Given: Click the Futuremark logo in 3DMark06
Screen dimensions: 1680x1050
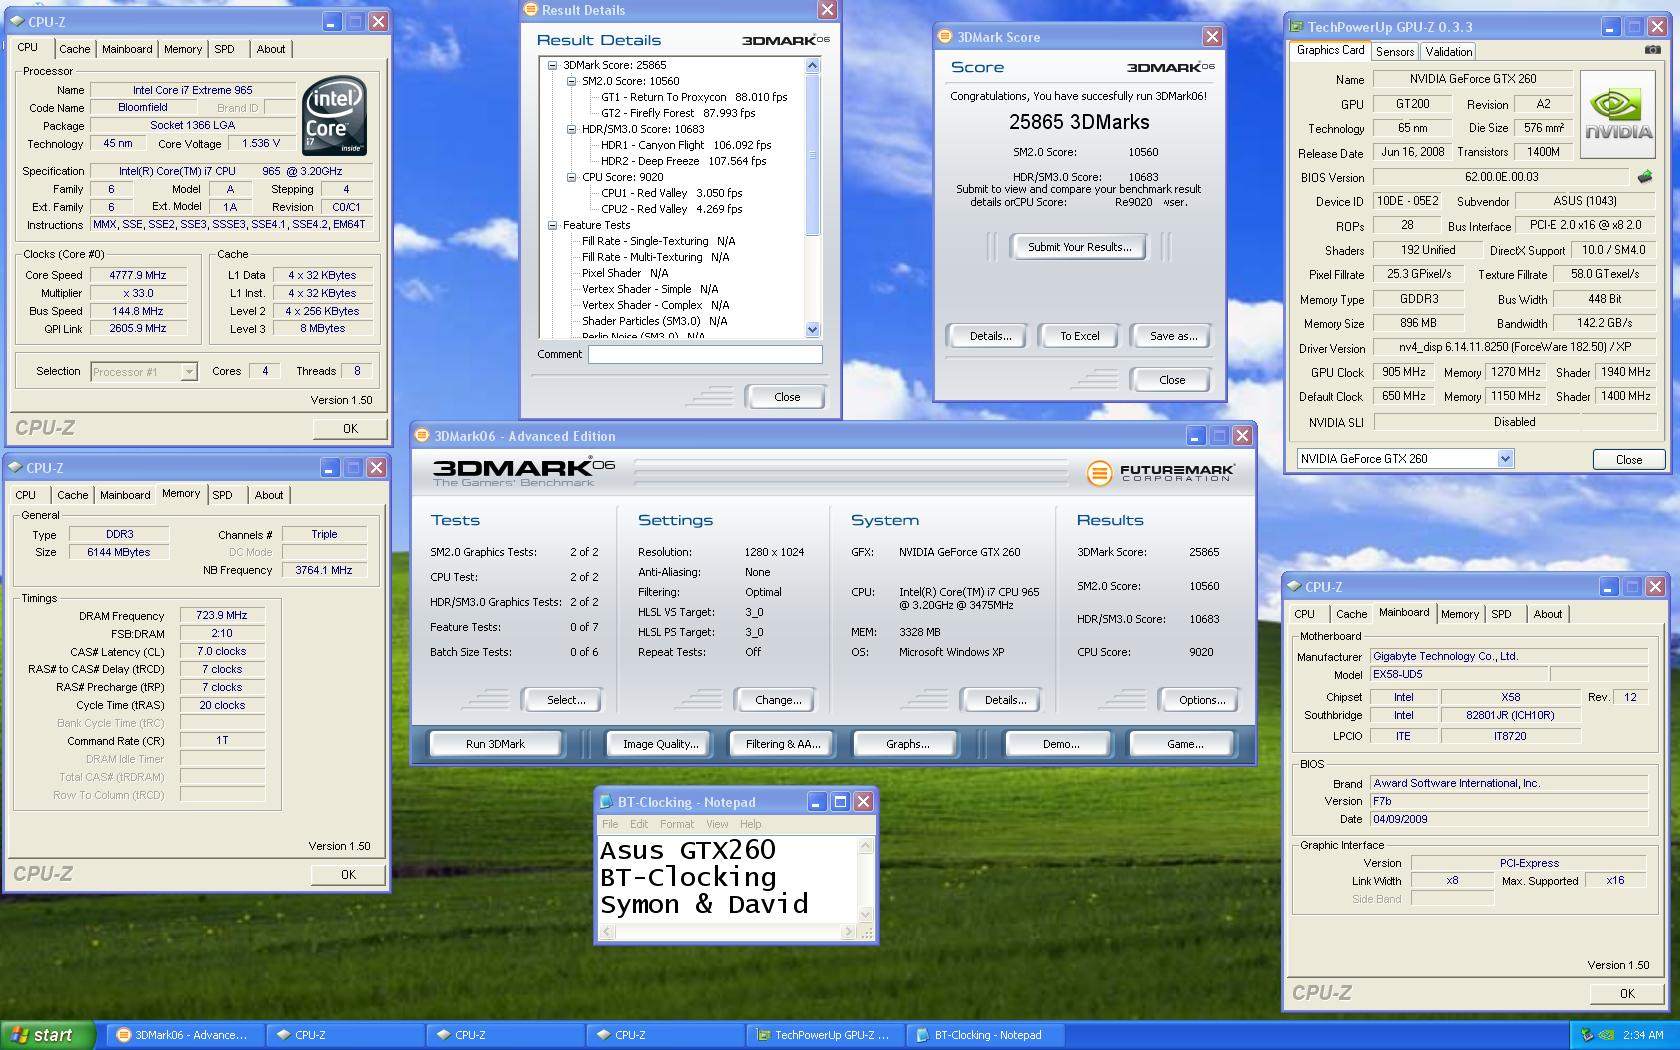Looking at the screenshot, I should pyautogui.click(x=1160, y=472).
